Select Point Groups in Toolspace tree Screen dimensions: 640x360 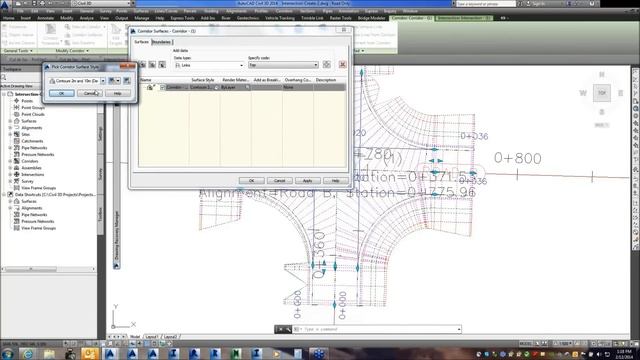(33, 108)
